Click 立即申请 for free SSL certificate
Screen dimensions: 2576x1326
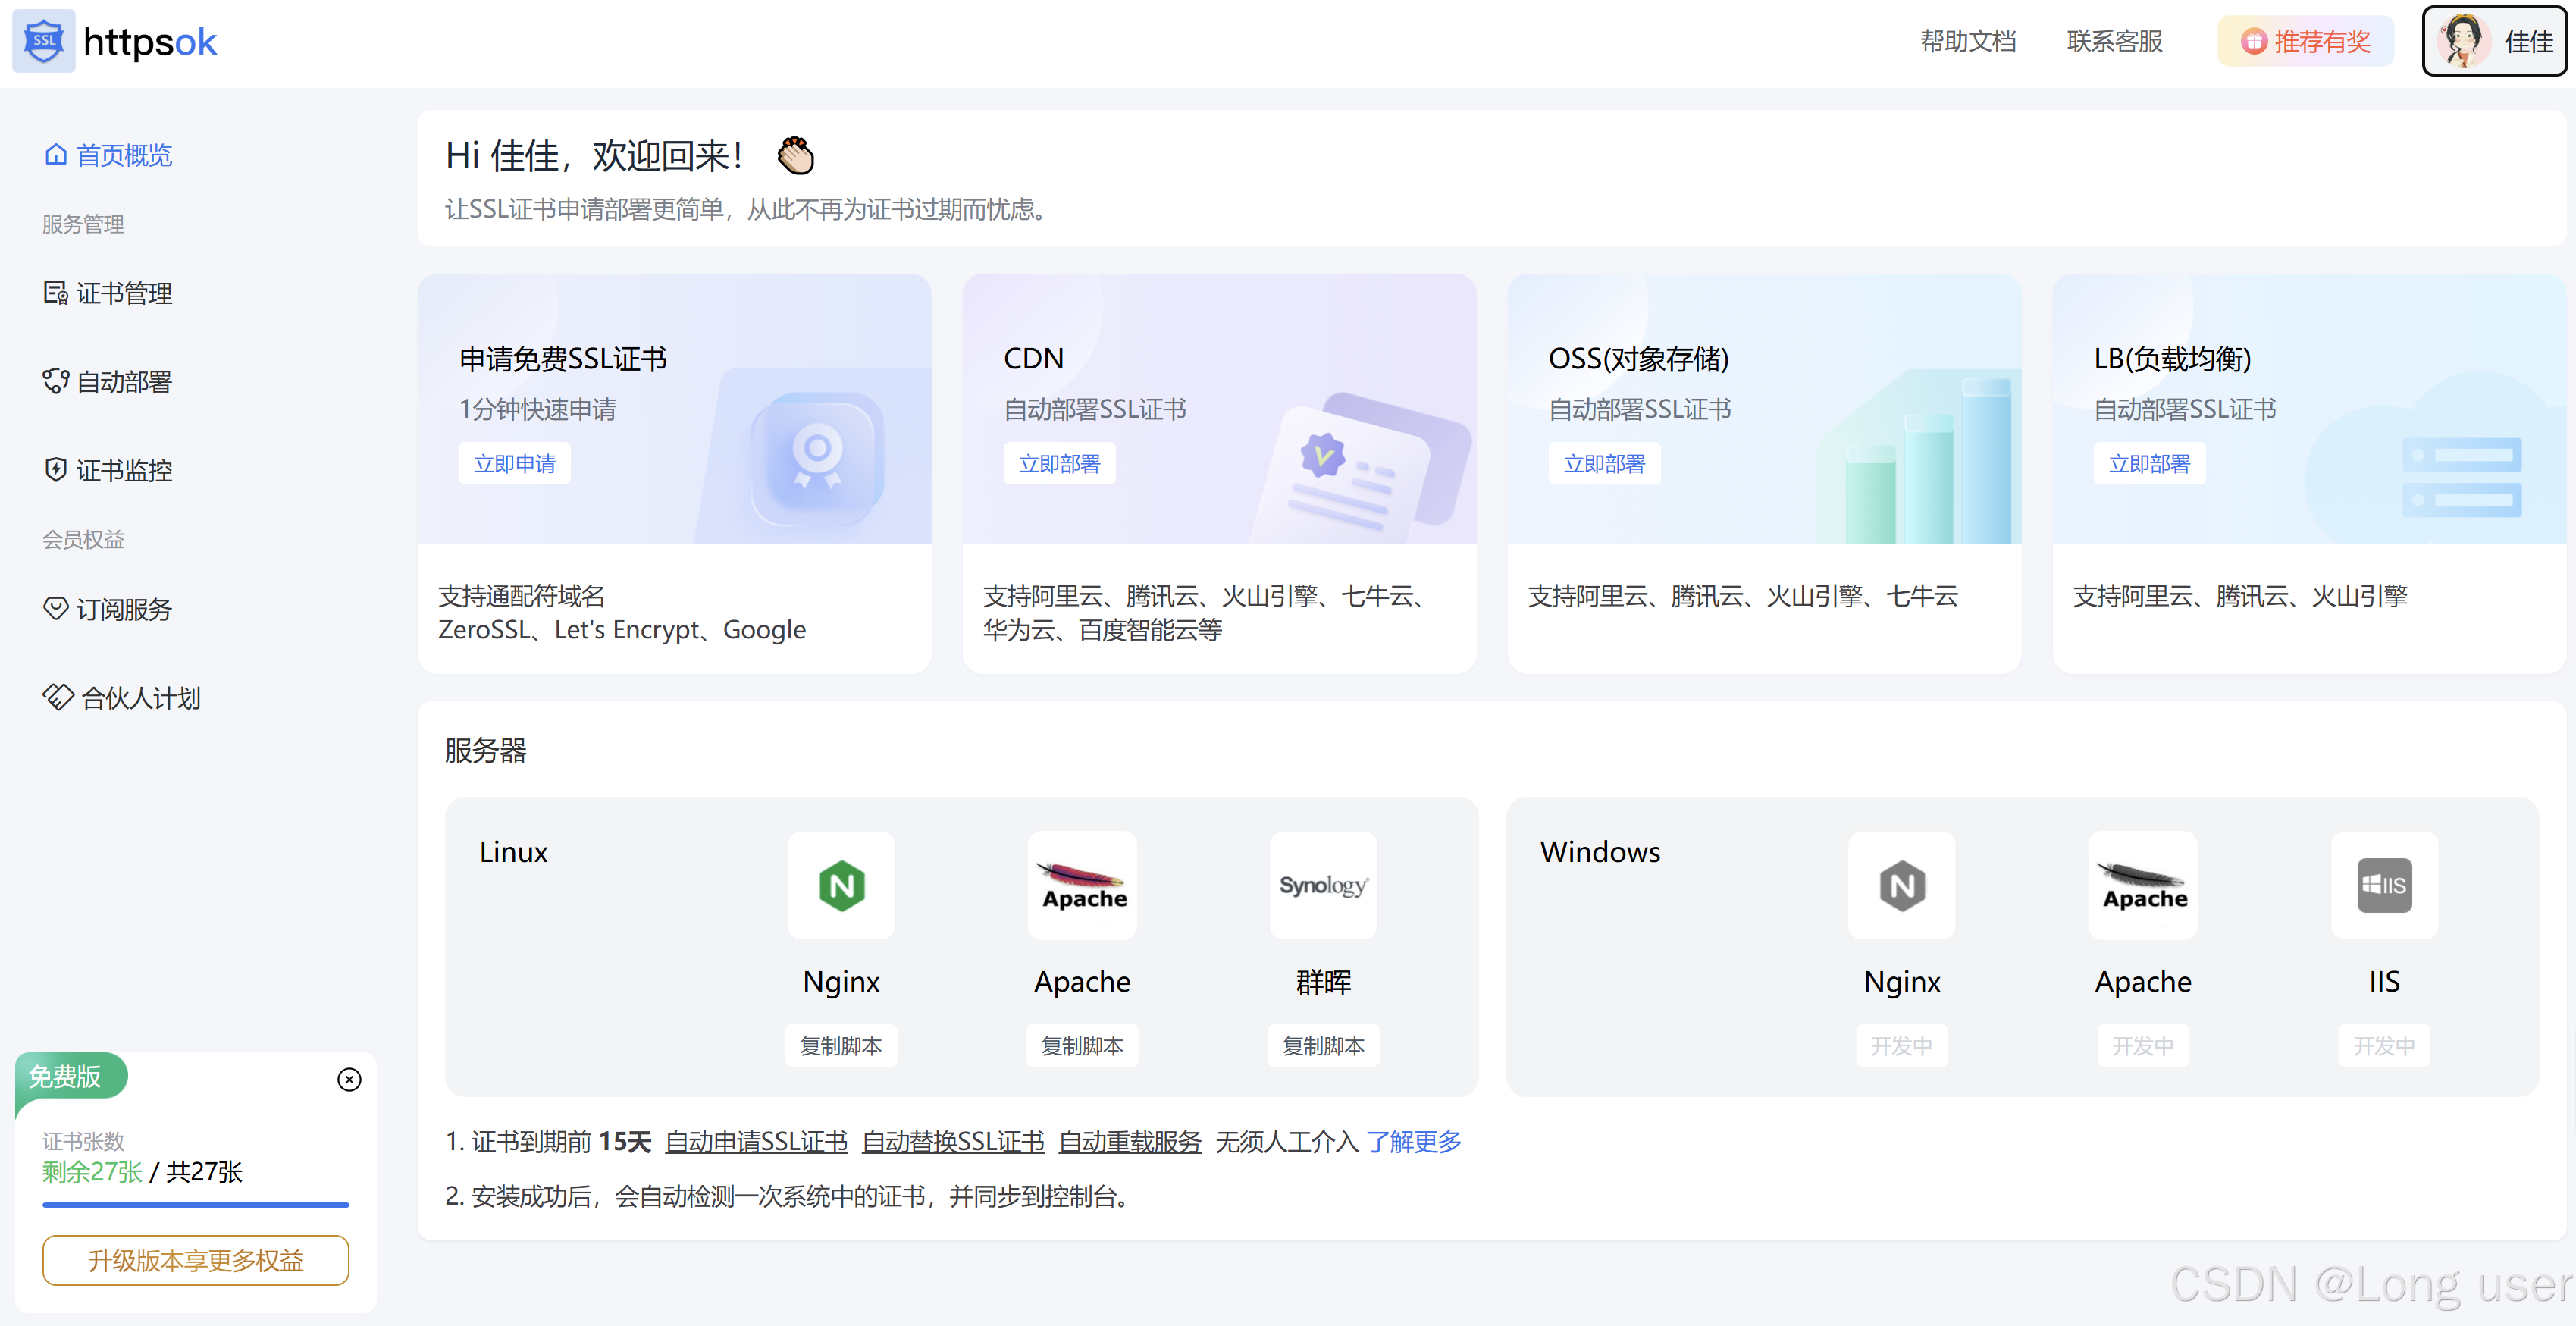[514, 463]
